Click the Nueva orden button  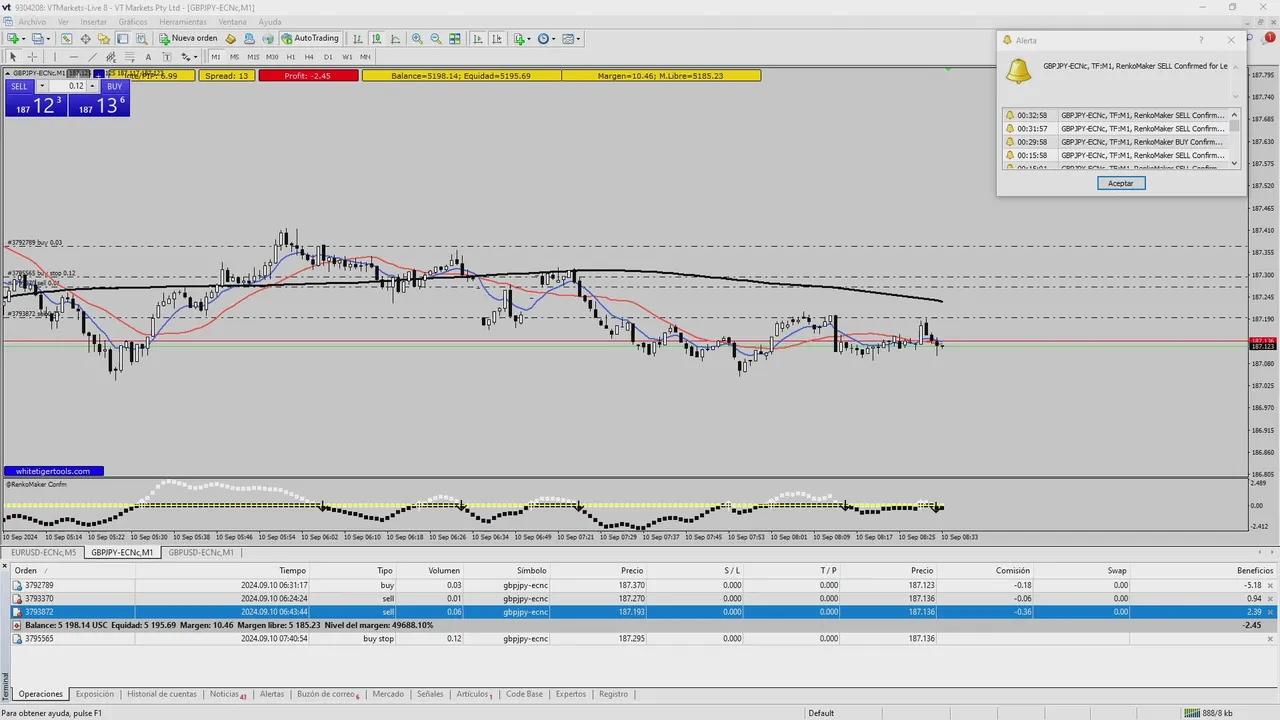[188, 39]
